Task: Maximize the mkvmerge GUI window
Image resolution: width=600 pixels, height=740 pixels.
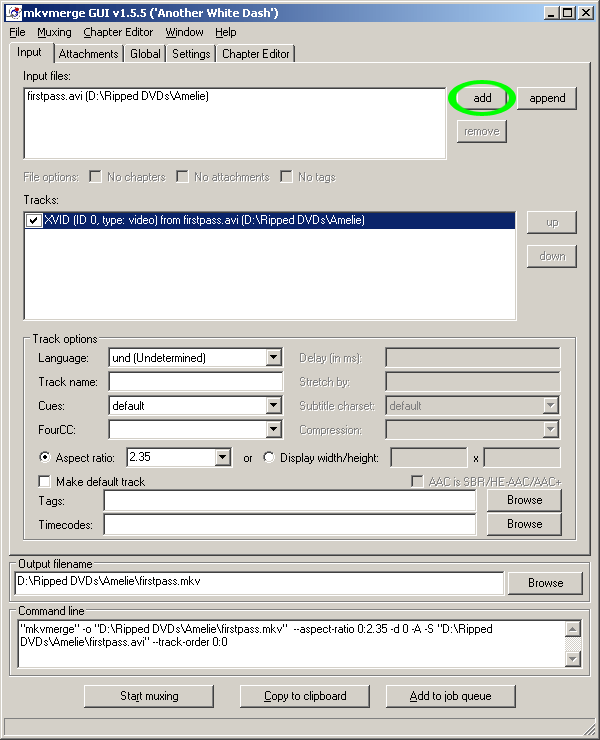Action: coord(567,13)
